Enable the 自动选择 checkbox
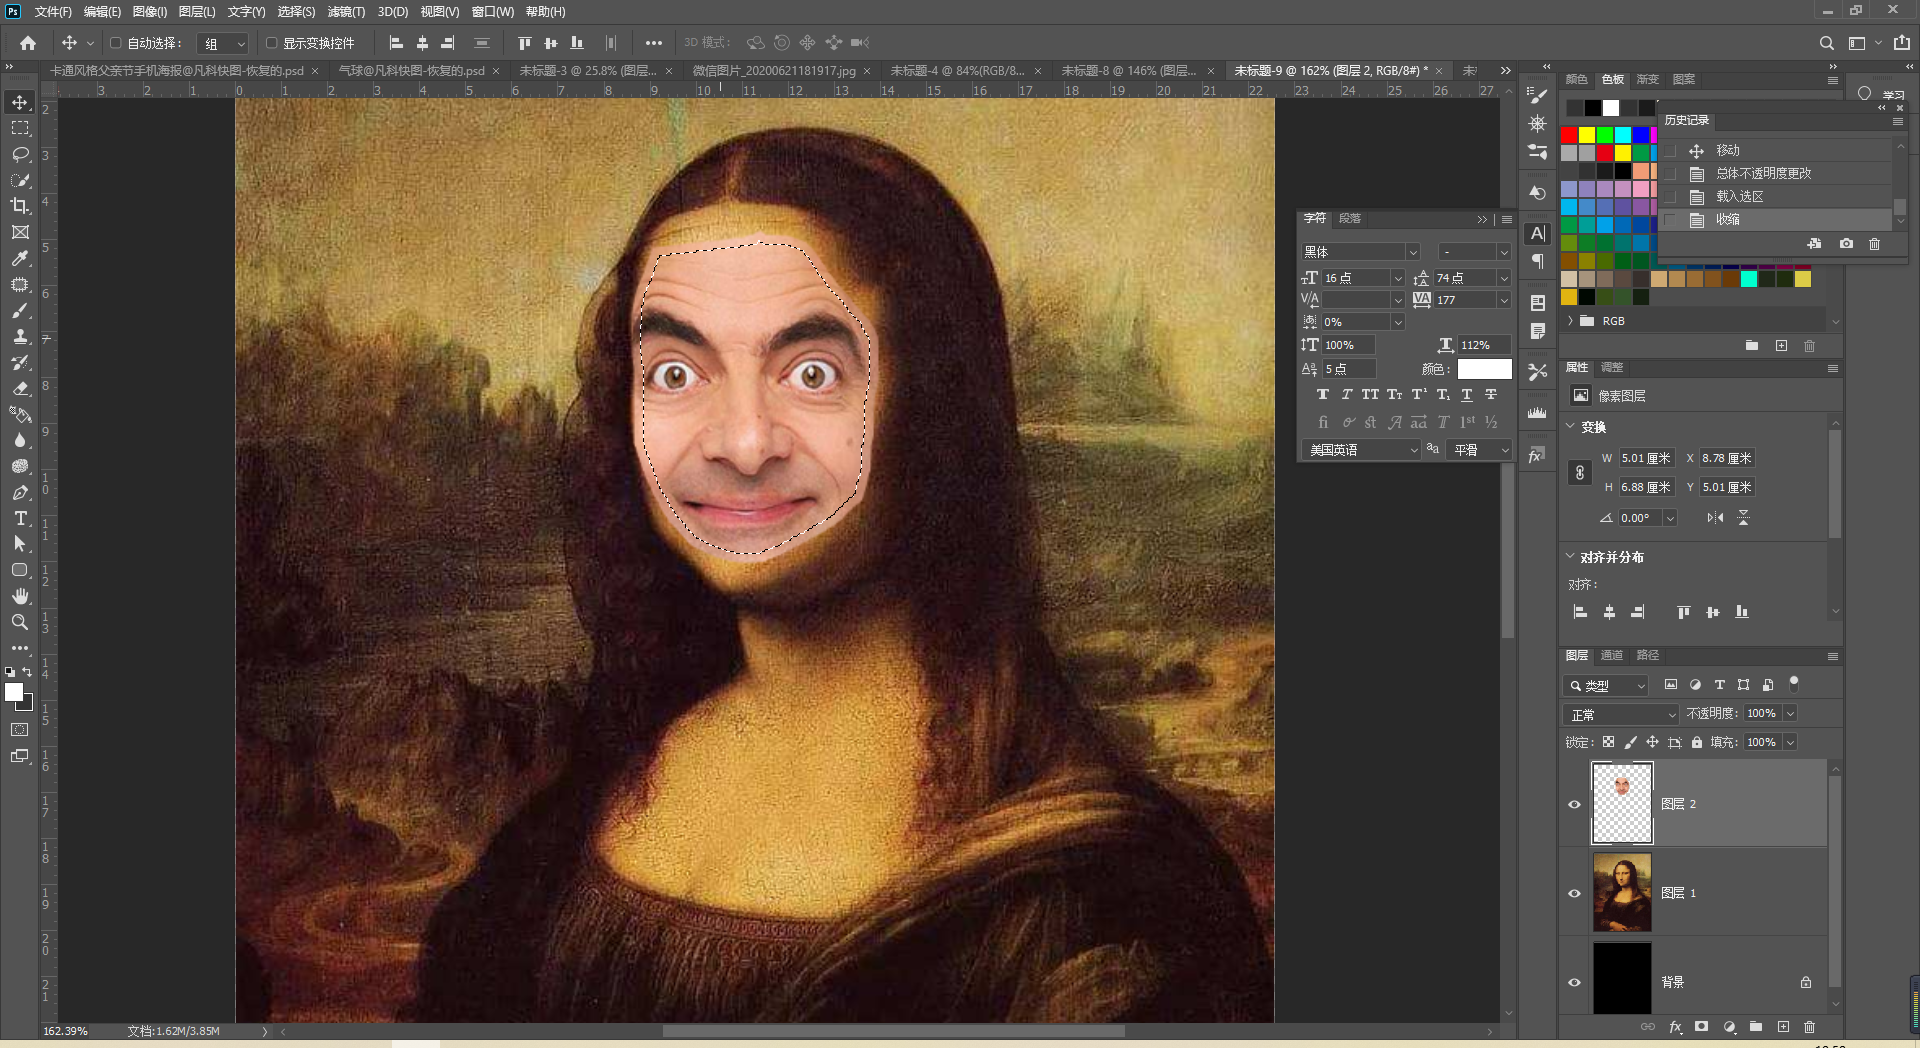Image resolution: width=1920 pixels, height=1048 pixels. click(x=116, y=43)
